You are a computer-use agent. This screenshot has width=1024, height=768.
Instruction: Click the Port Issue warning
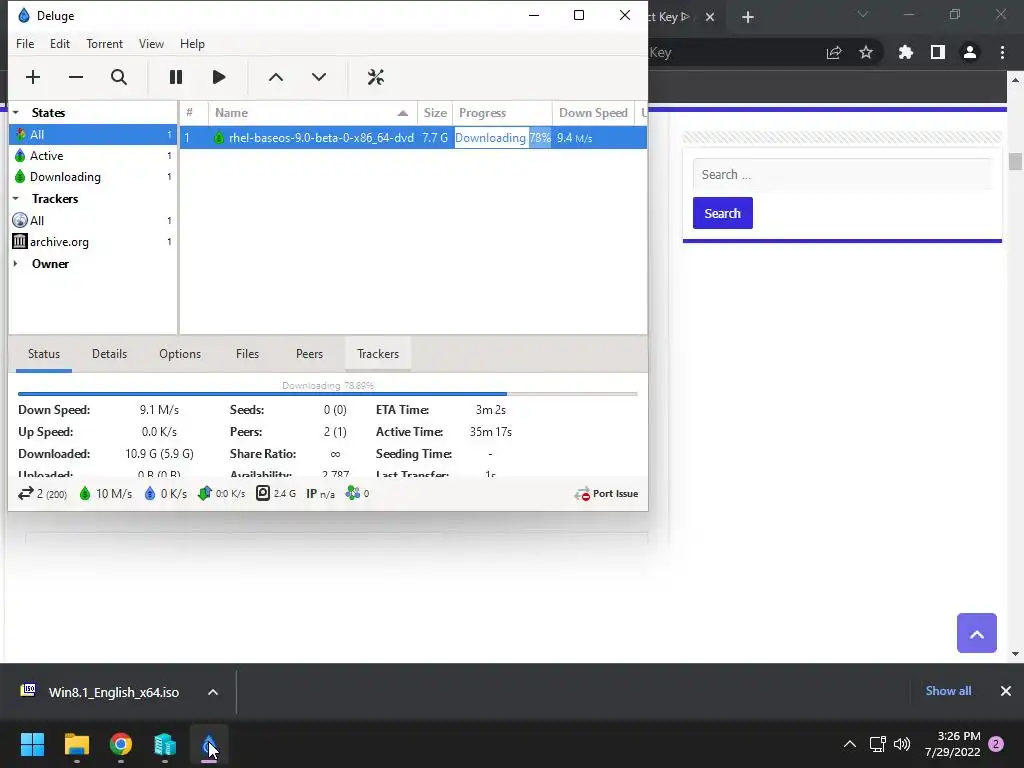point(606,494)
